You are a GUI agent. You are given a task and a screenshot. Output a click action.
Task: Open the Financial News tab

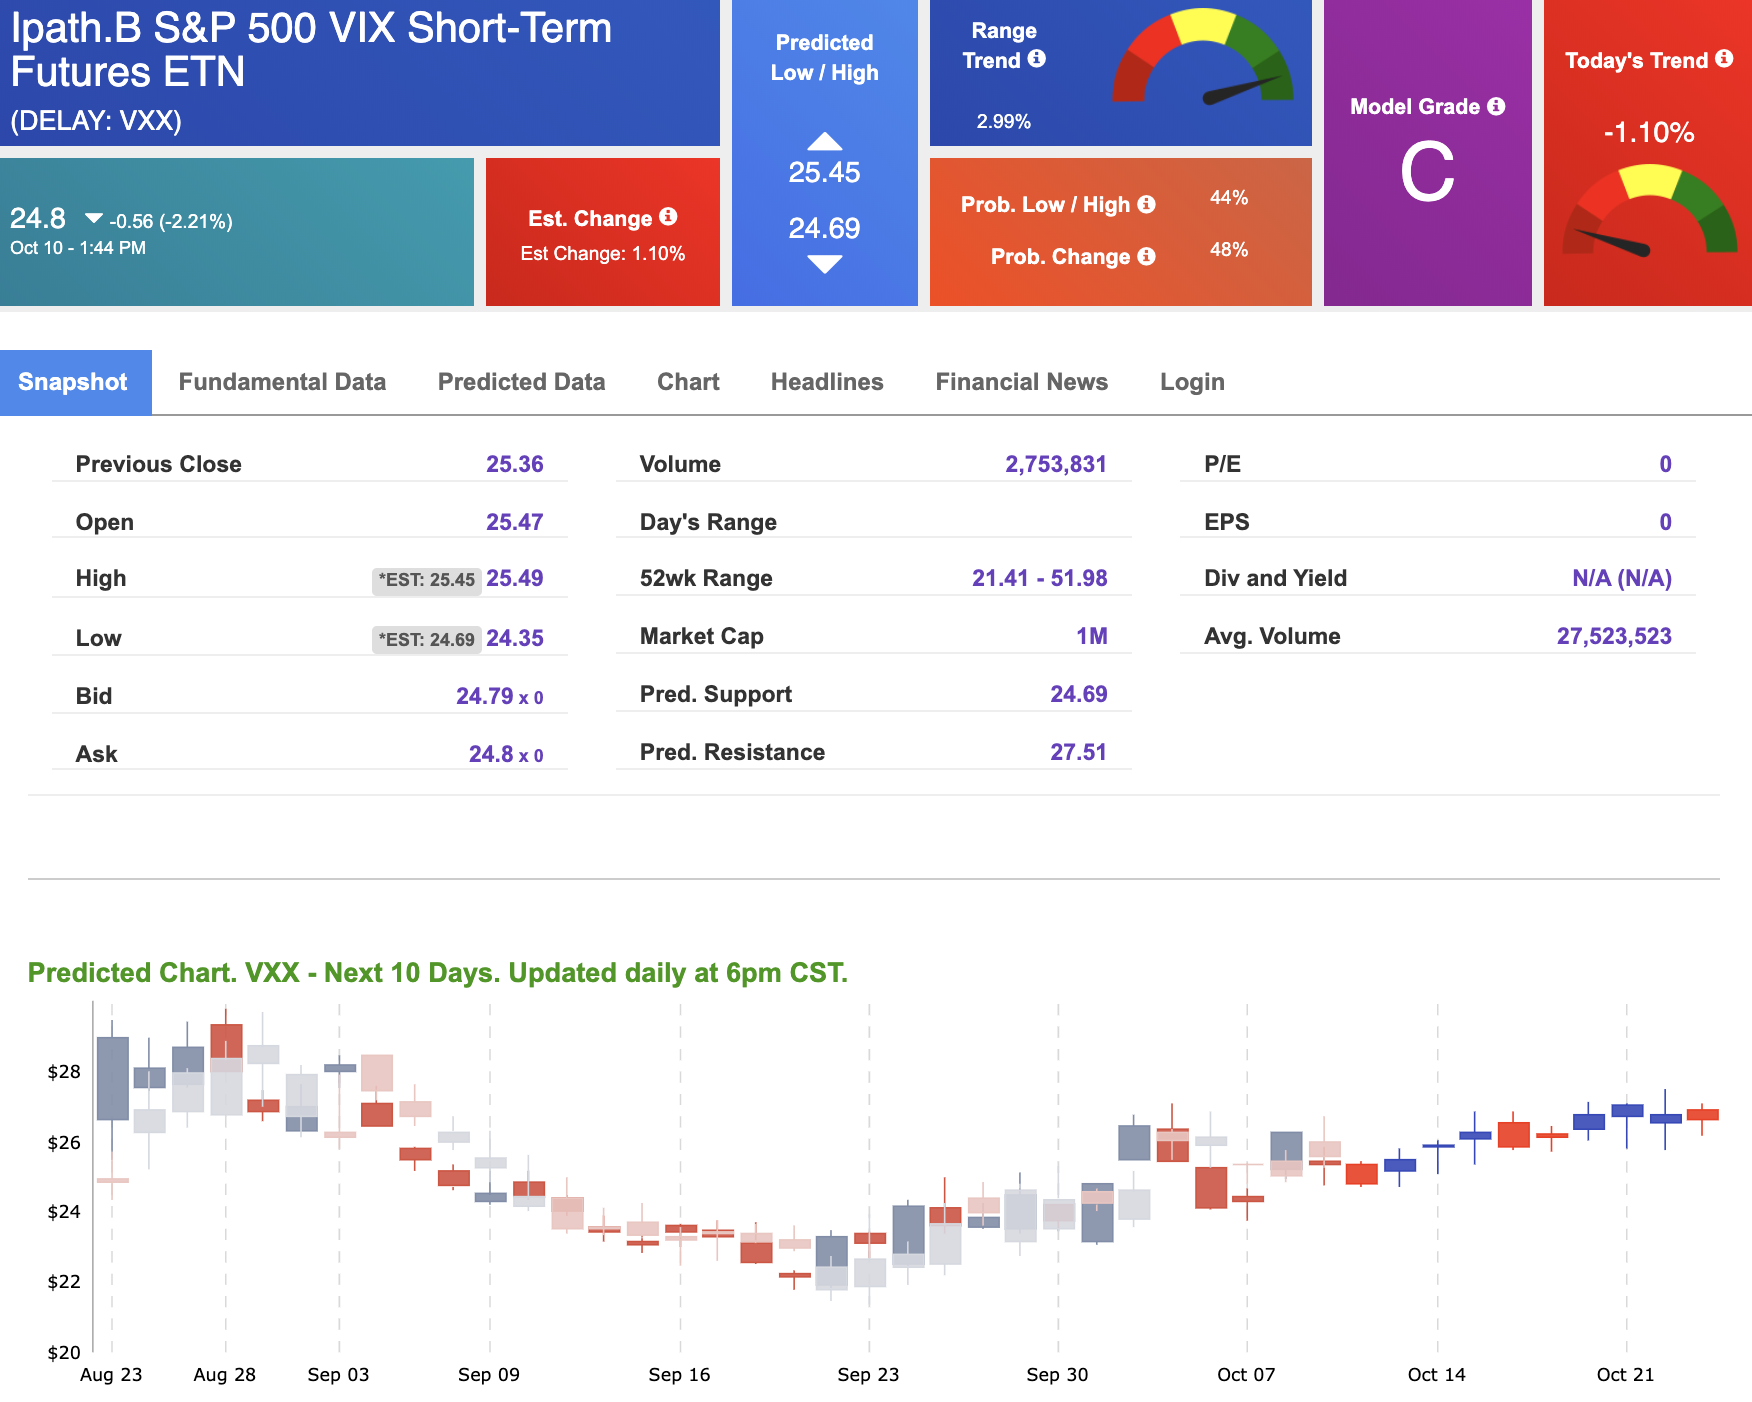(1021, 382)
